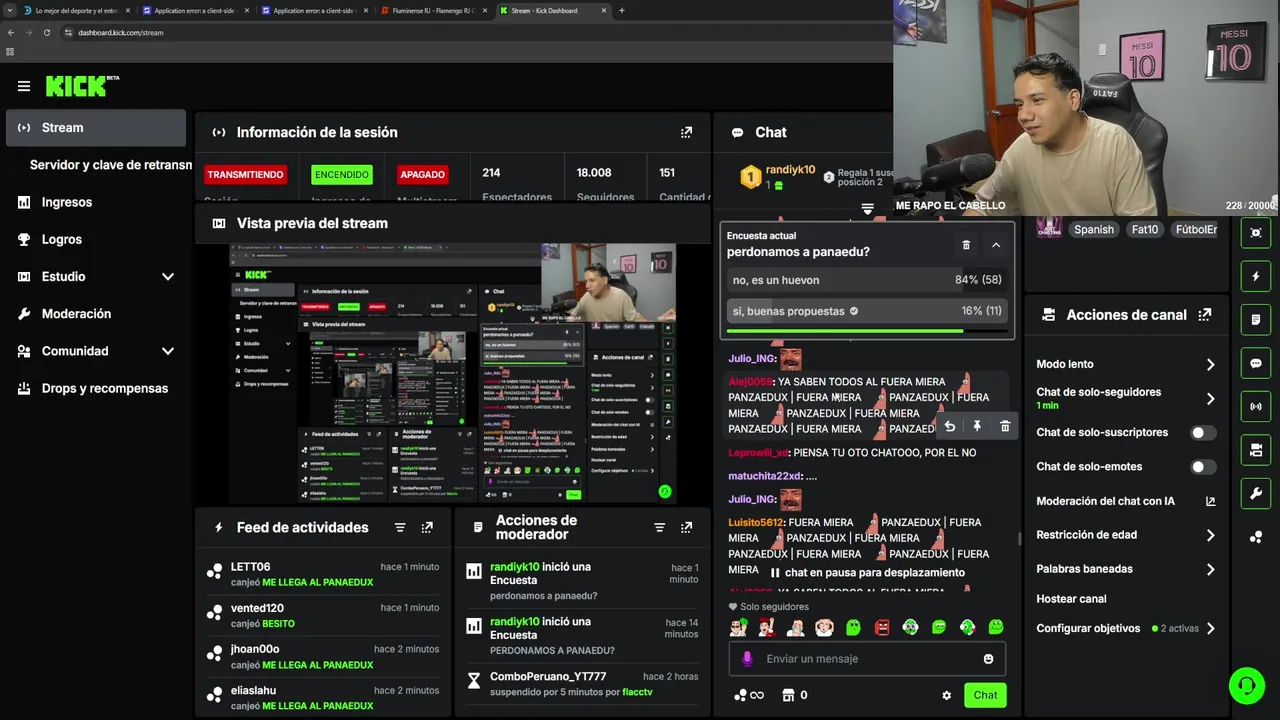Collapse the current poll with chevron
This screenshot has height=720, width=1280.
click(x=996, y=244)
